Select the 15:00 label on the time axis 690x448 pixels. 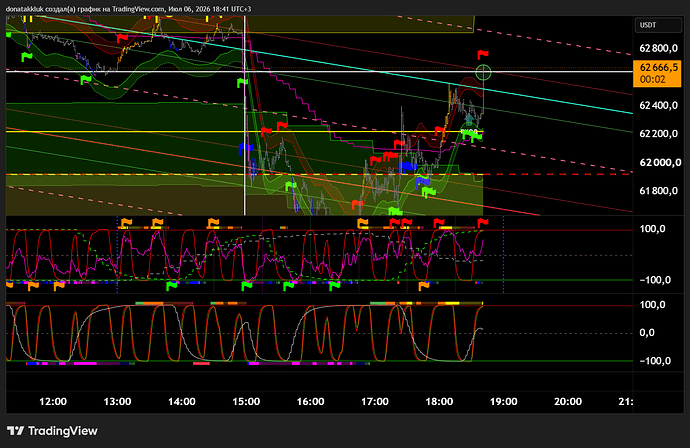pyautogui.click(x=246, y=401)
